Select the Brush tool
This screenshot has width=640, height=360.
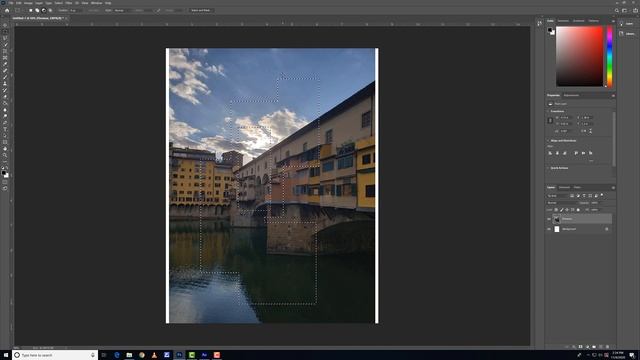point(5,77)
